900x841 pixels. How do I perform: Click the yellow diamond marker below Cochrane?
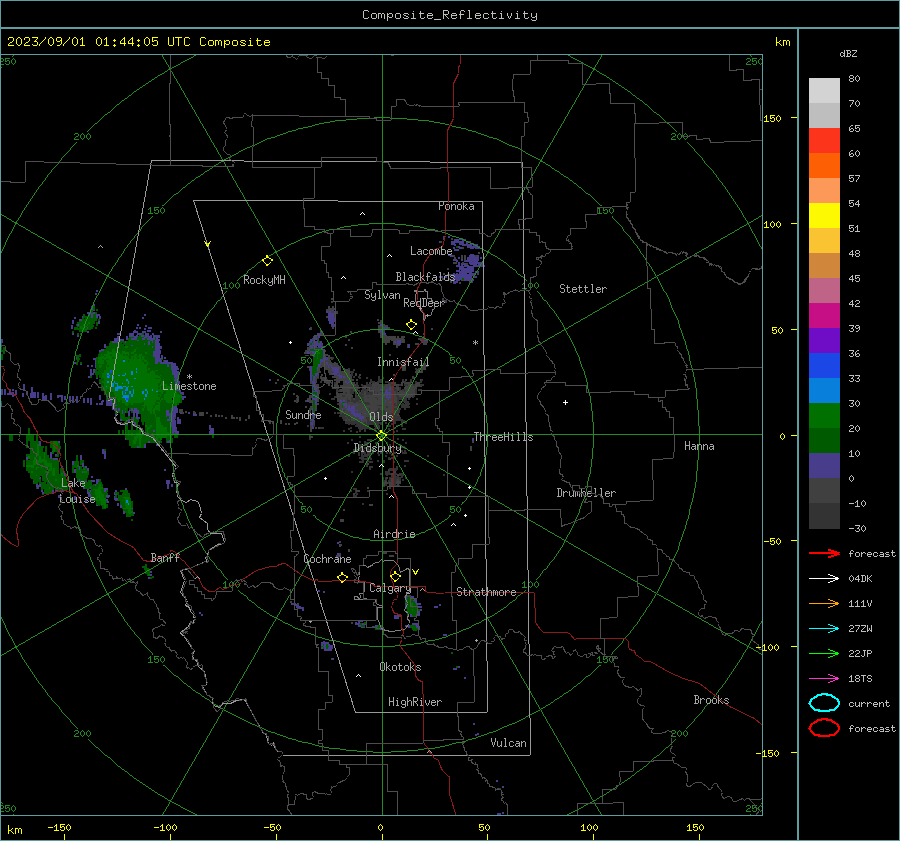pyautogui.click(x=343, y=577)
